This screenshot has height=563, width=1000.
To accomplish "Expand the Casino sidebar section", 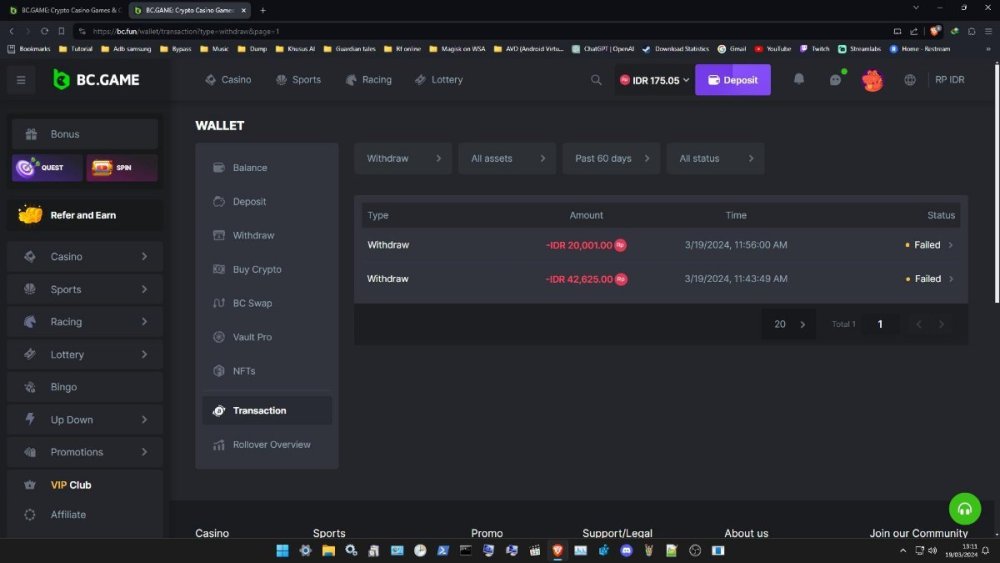I will (84, 257).
